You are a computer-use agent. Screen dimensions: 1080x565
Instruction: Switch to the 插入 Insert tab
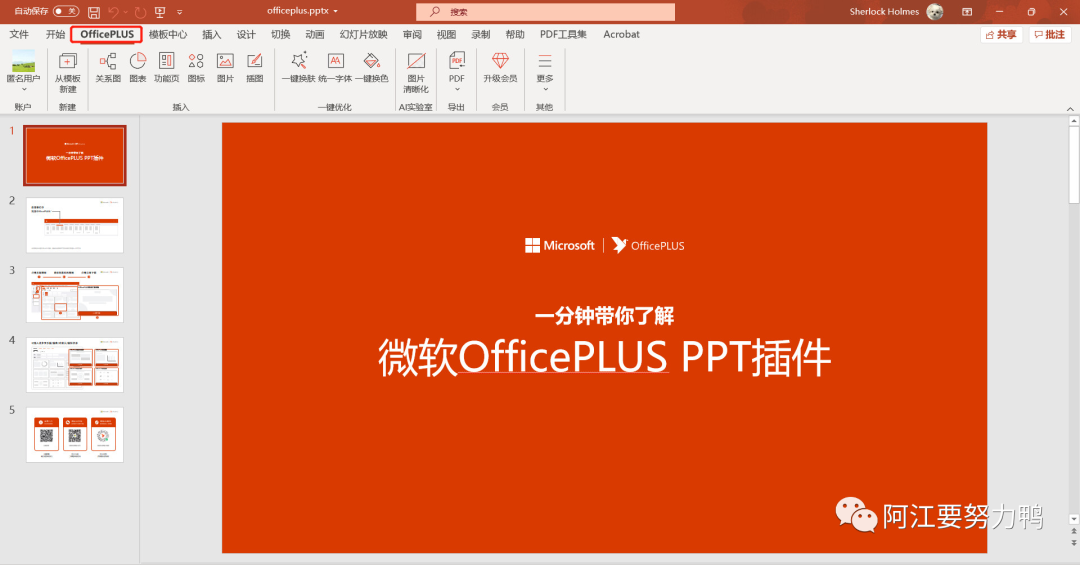[x=211, y=34]
